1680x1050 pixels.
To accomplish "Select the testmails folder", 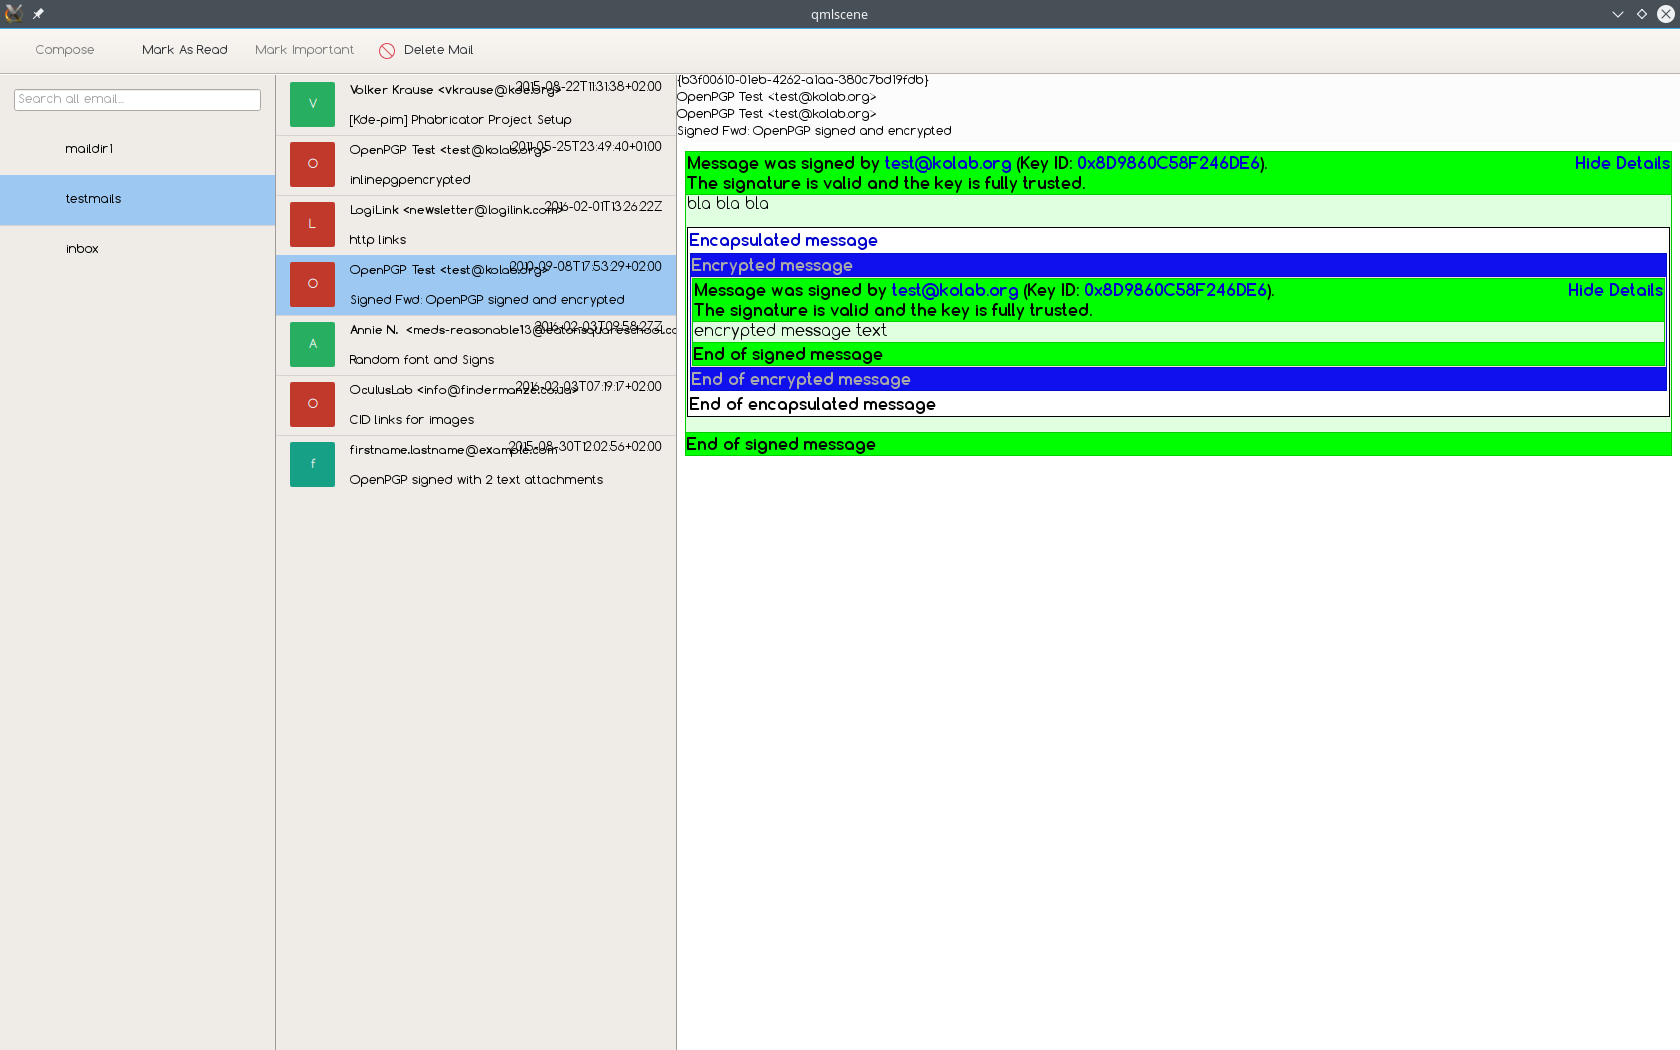I will coord(93,199).
